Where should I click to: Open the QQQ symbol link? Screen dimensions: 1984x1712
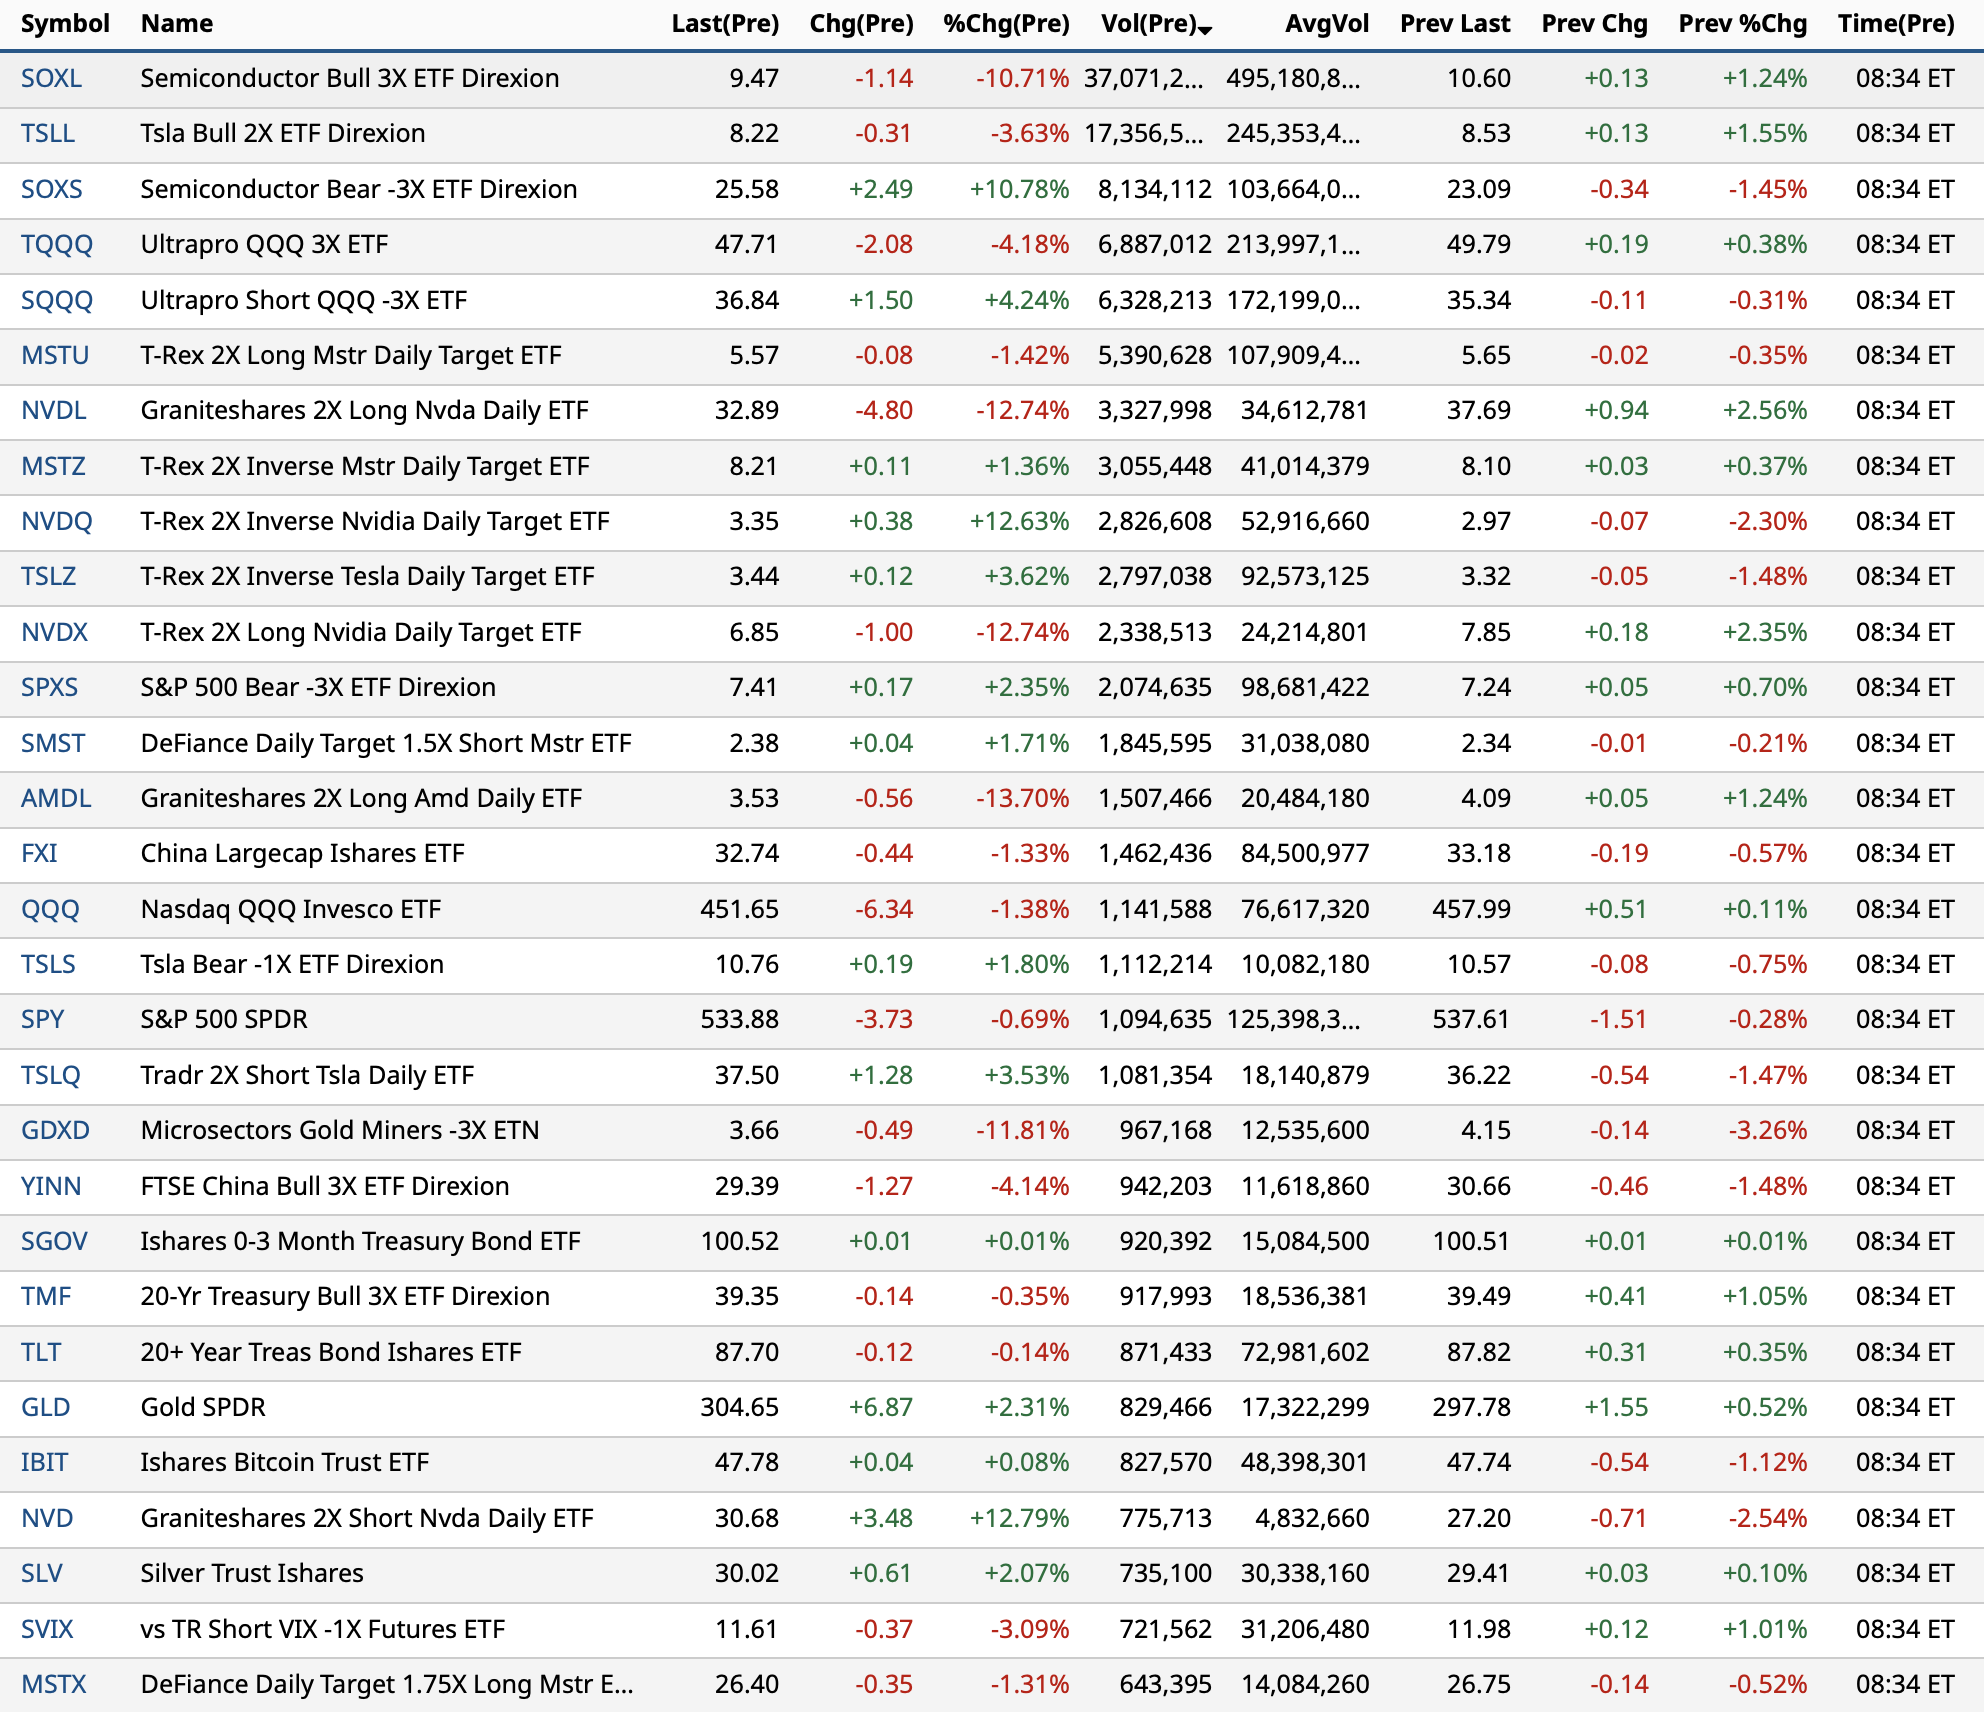(x=50, y=909)
